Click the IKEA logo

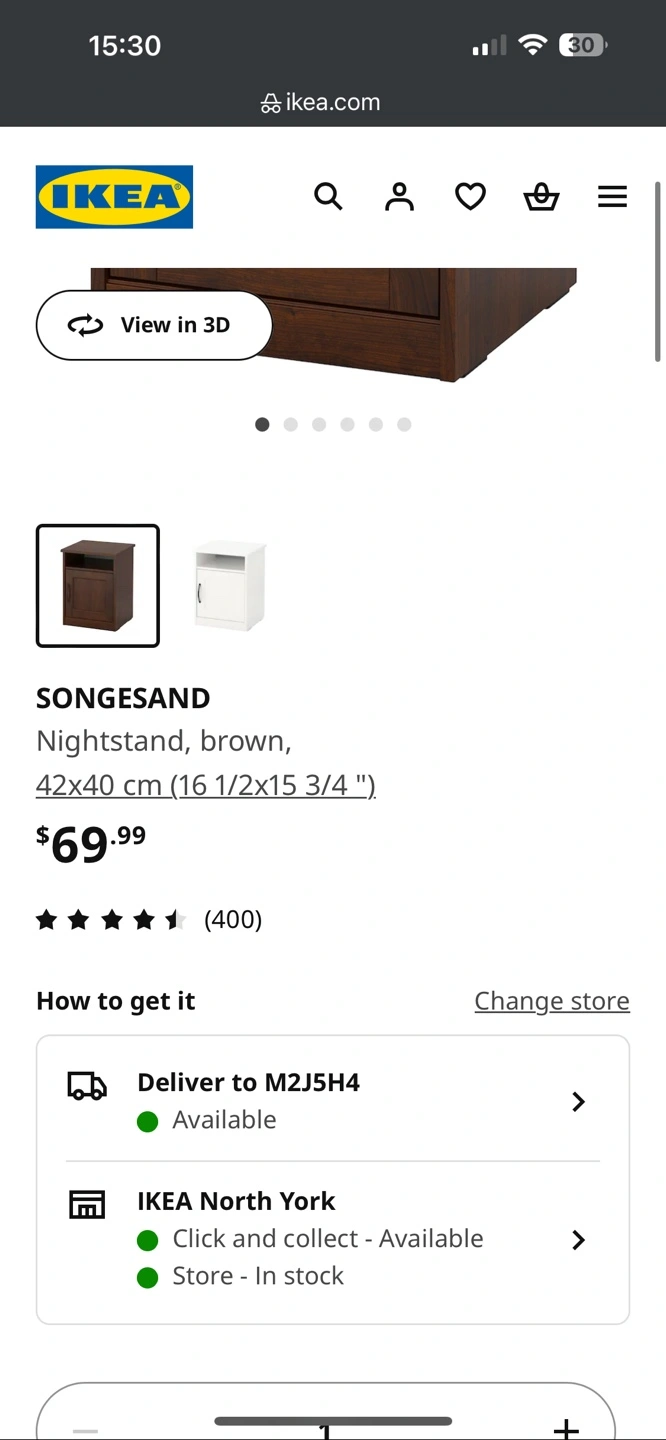click(x=114, y=196)
